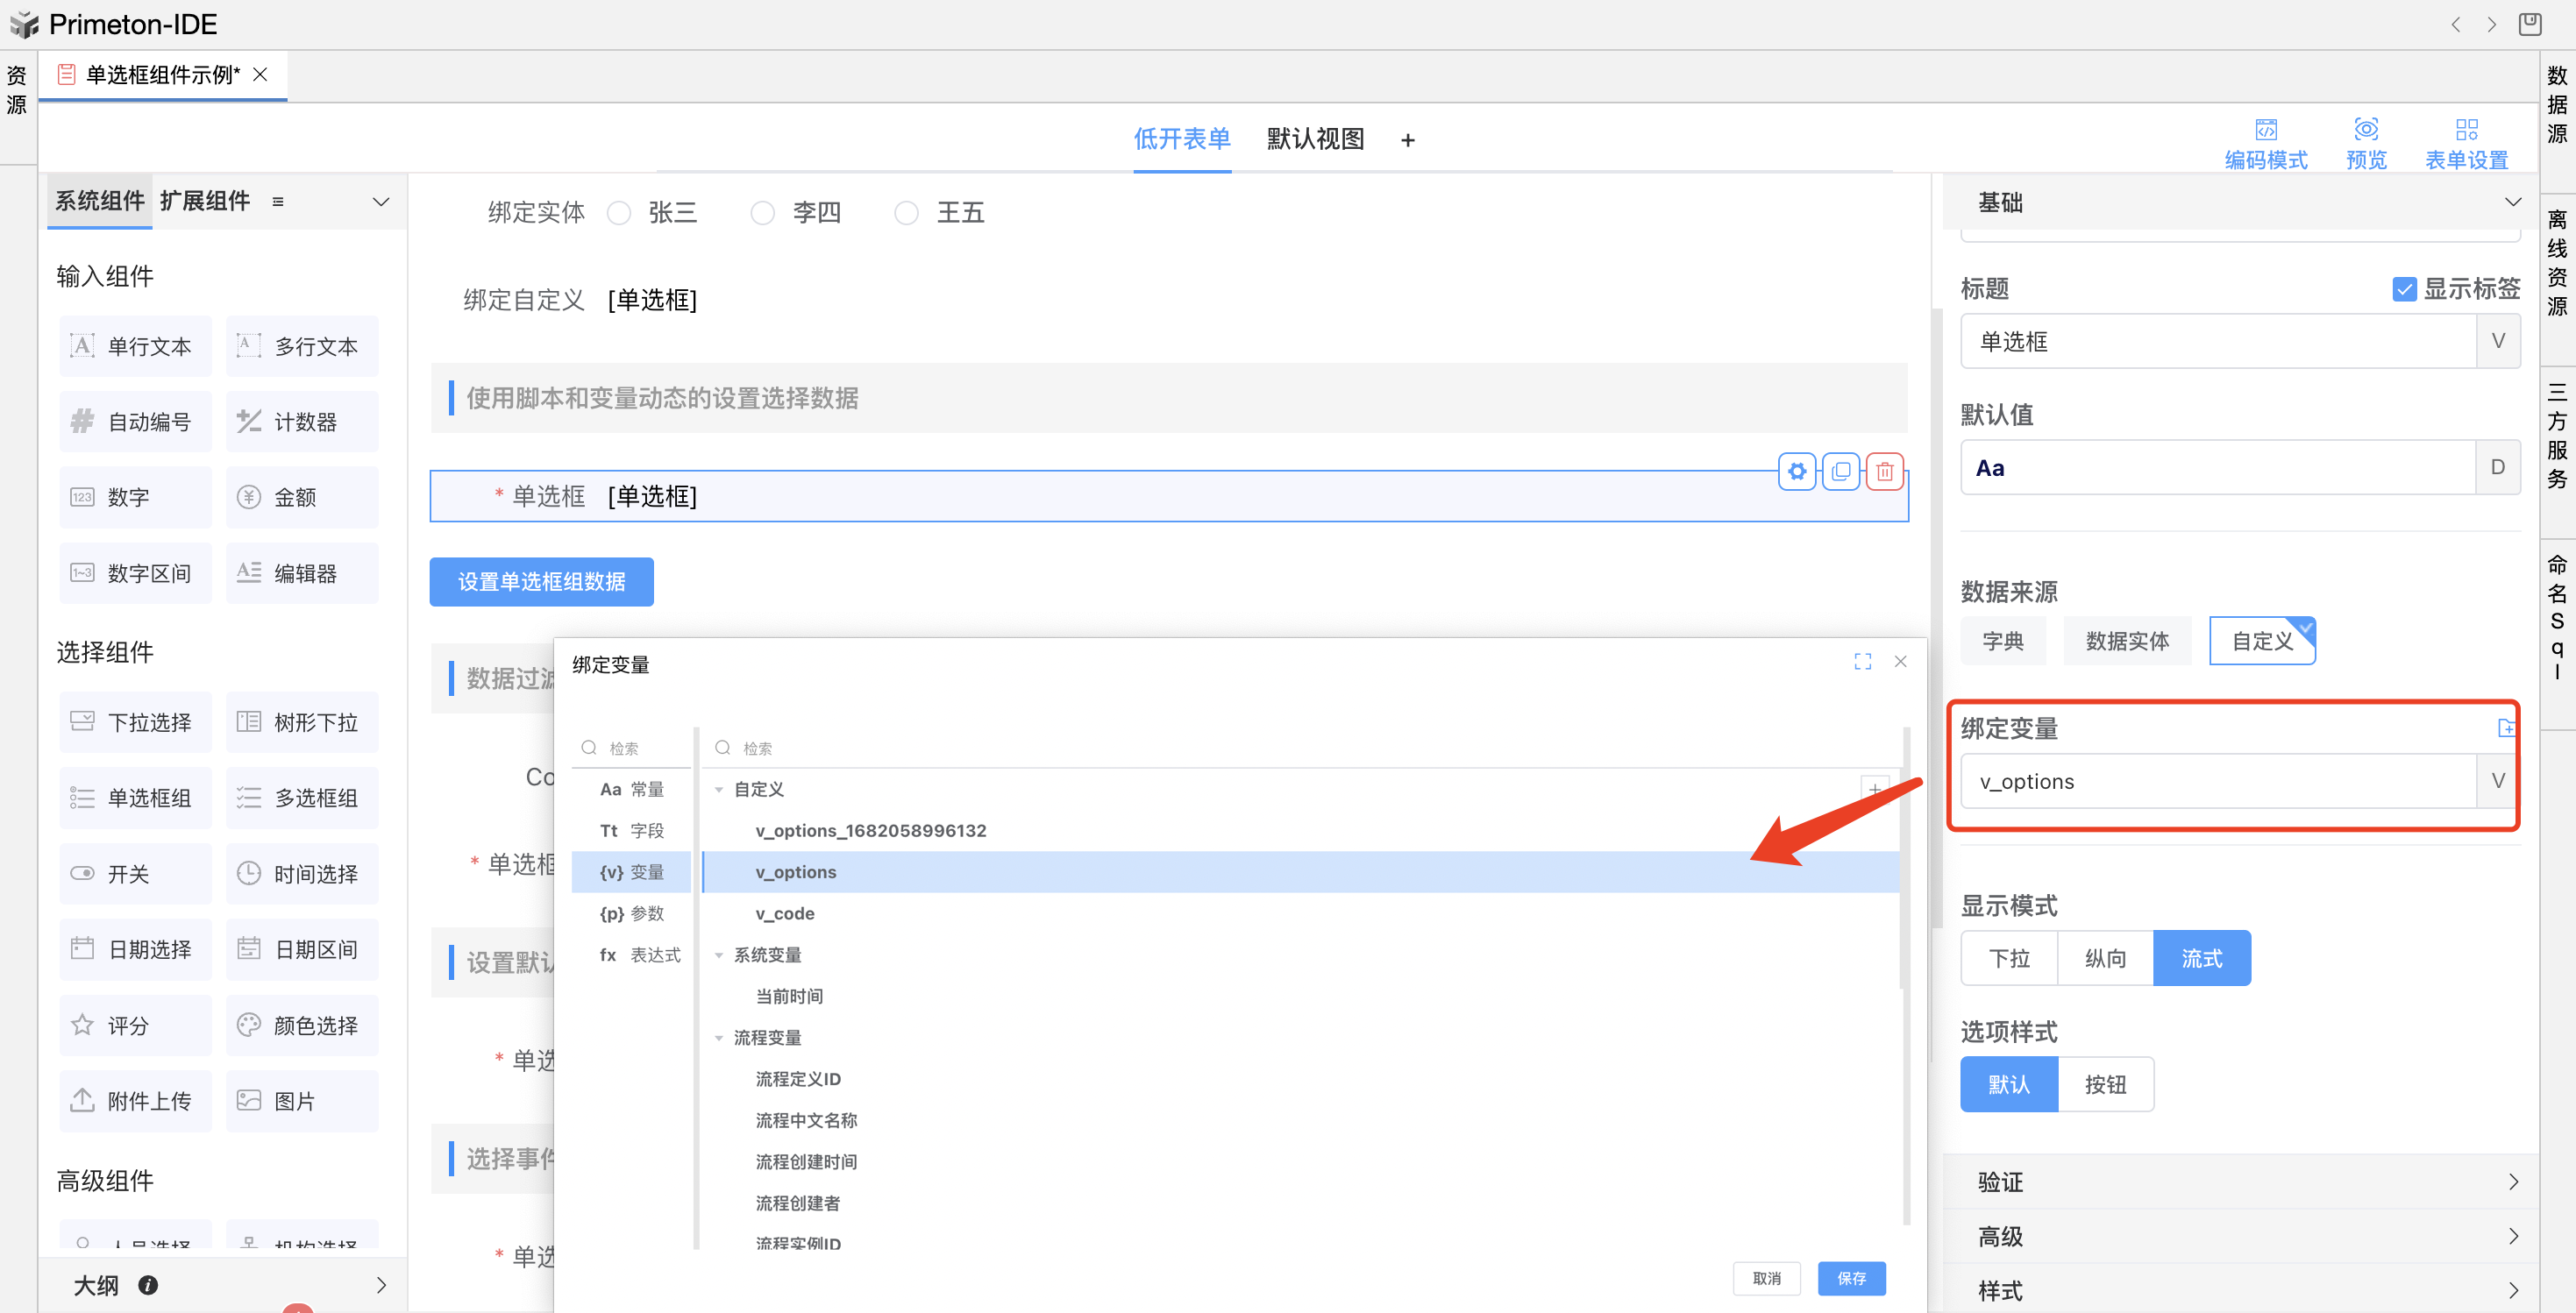Expand the 绑定变量 dialog to fullscreen
The width and height of the screenshot is (2576, 1313).
click(x=1862, y=662)
